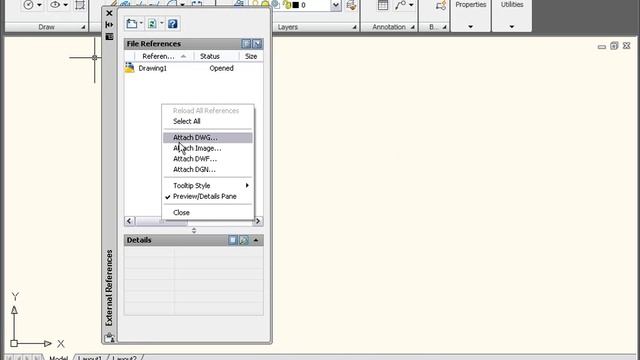Expand the Attach file dropdown arrow
Image resolution: width=640 pixels, height=360 pixels.
click(x=141, y=24)
